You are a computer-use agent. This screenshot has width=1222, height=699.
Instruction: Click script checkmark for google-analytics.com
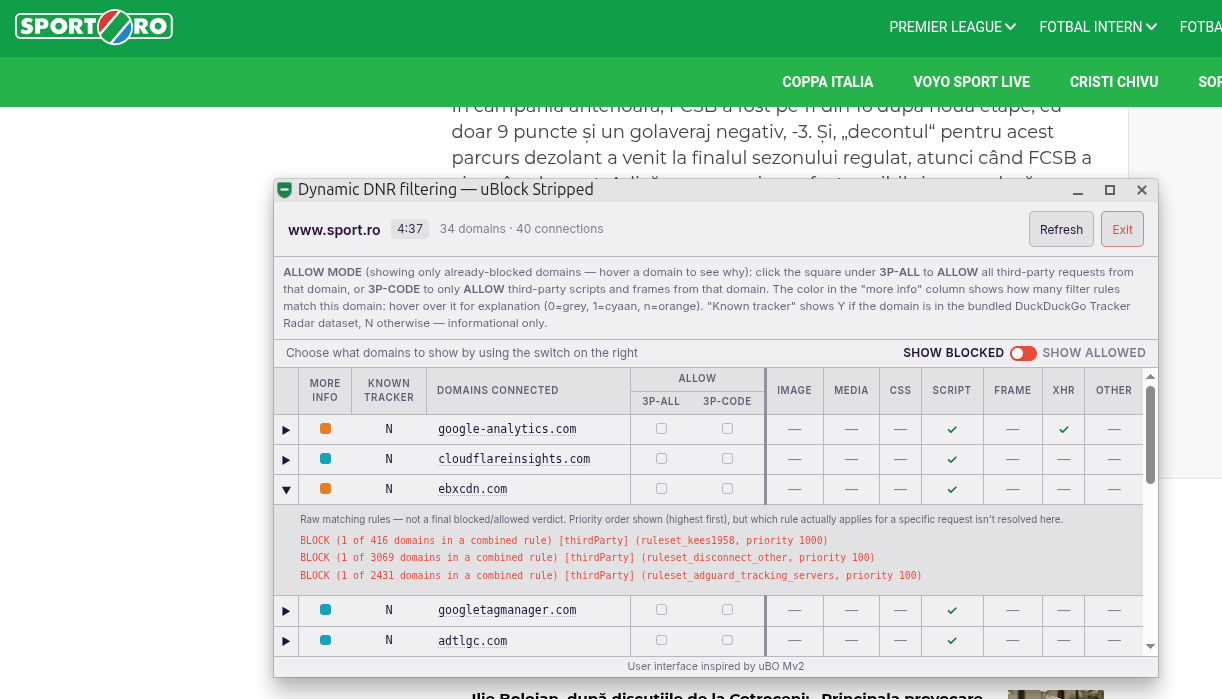pos(952,429)
